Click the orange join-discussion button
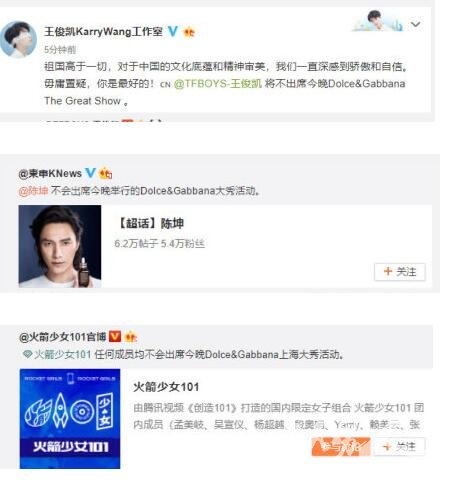The width and height of the screenshot is (453, 495). [341, 446]
